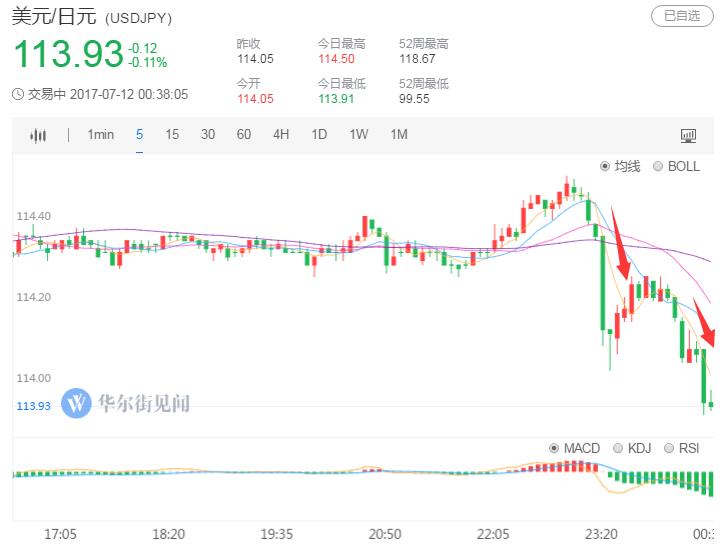The width and height of the screenshot is (724, 552).
Task: Click the 今日最低 value 113.91
Action: pyautogui.click(x=336, y=99)
